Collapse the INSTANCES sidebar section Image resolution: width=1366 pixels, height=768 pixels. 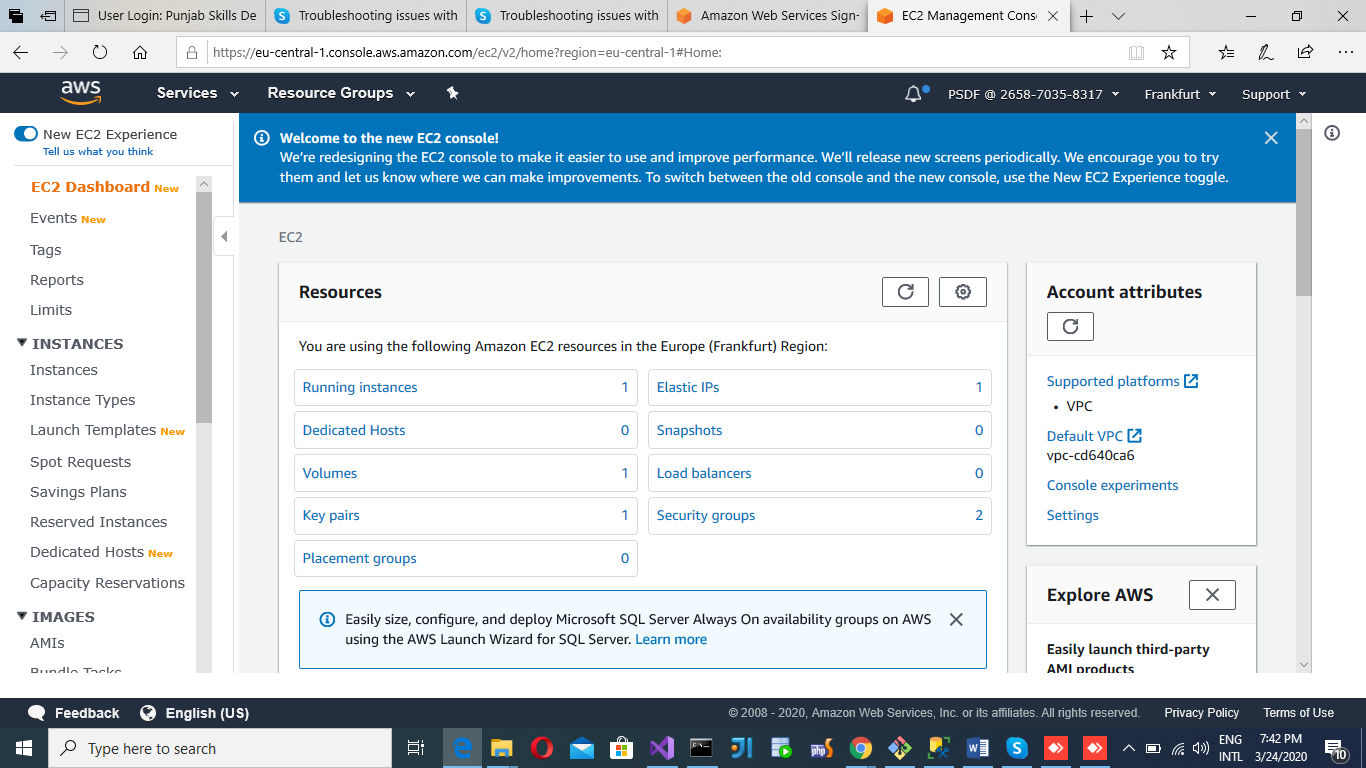click(x=22, y=343)
